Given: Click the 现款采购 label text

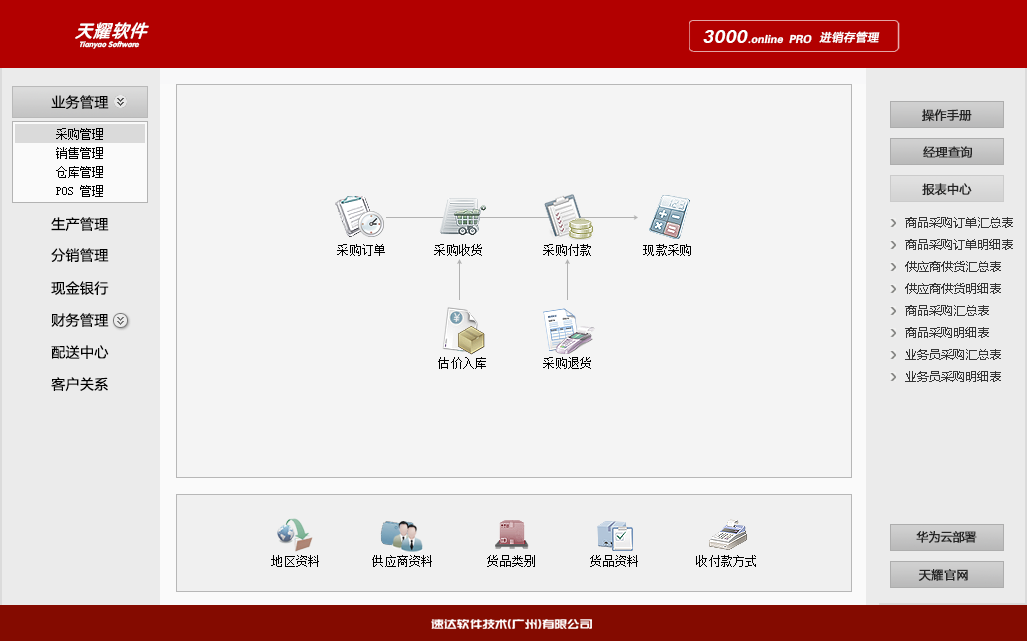Looking at the screenshot, I should click(x=667, y=250).
